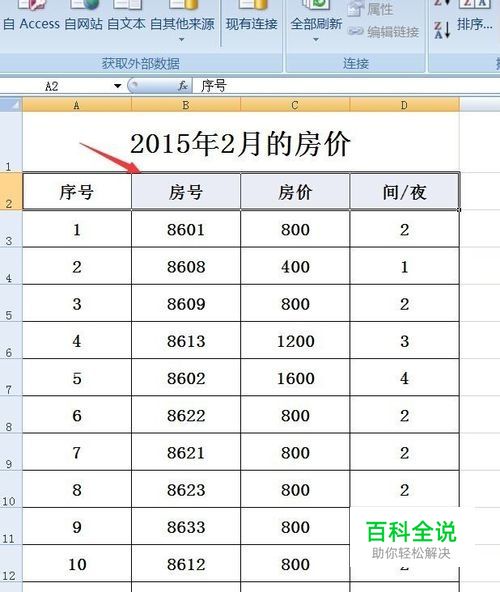
Task: Select row 10 header
Action: [11, 489]
